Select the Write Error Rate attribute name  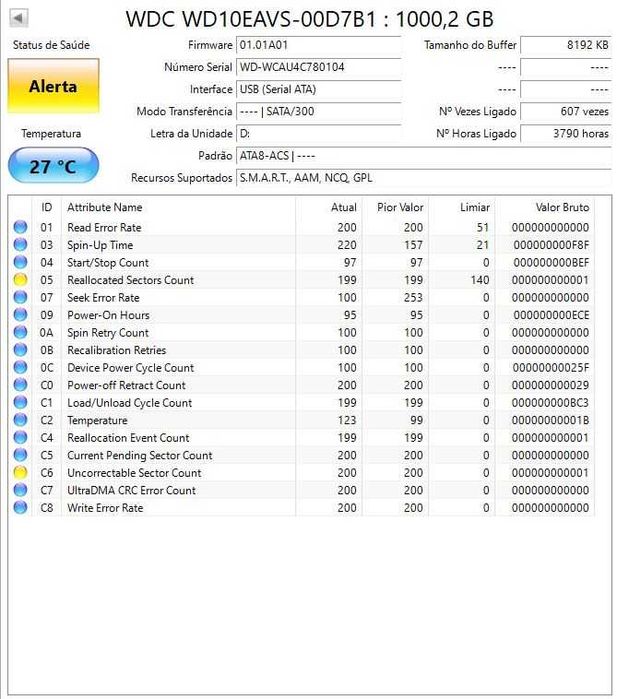click(105, 508)
